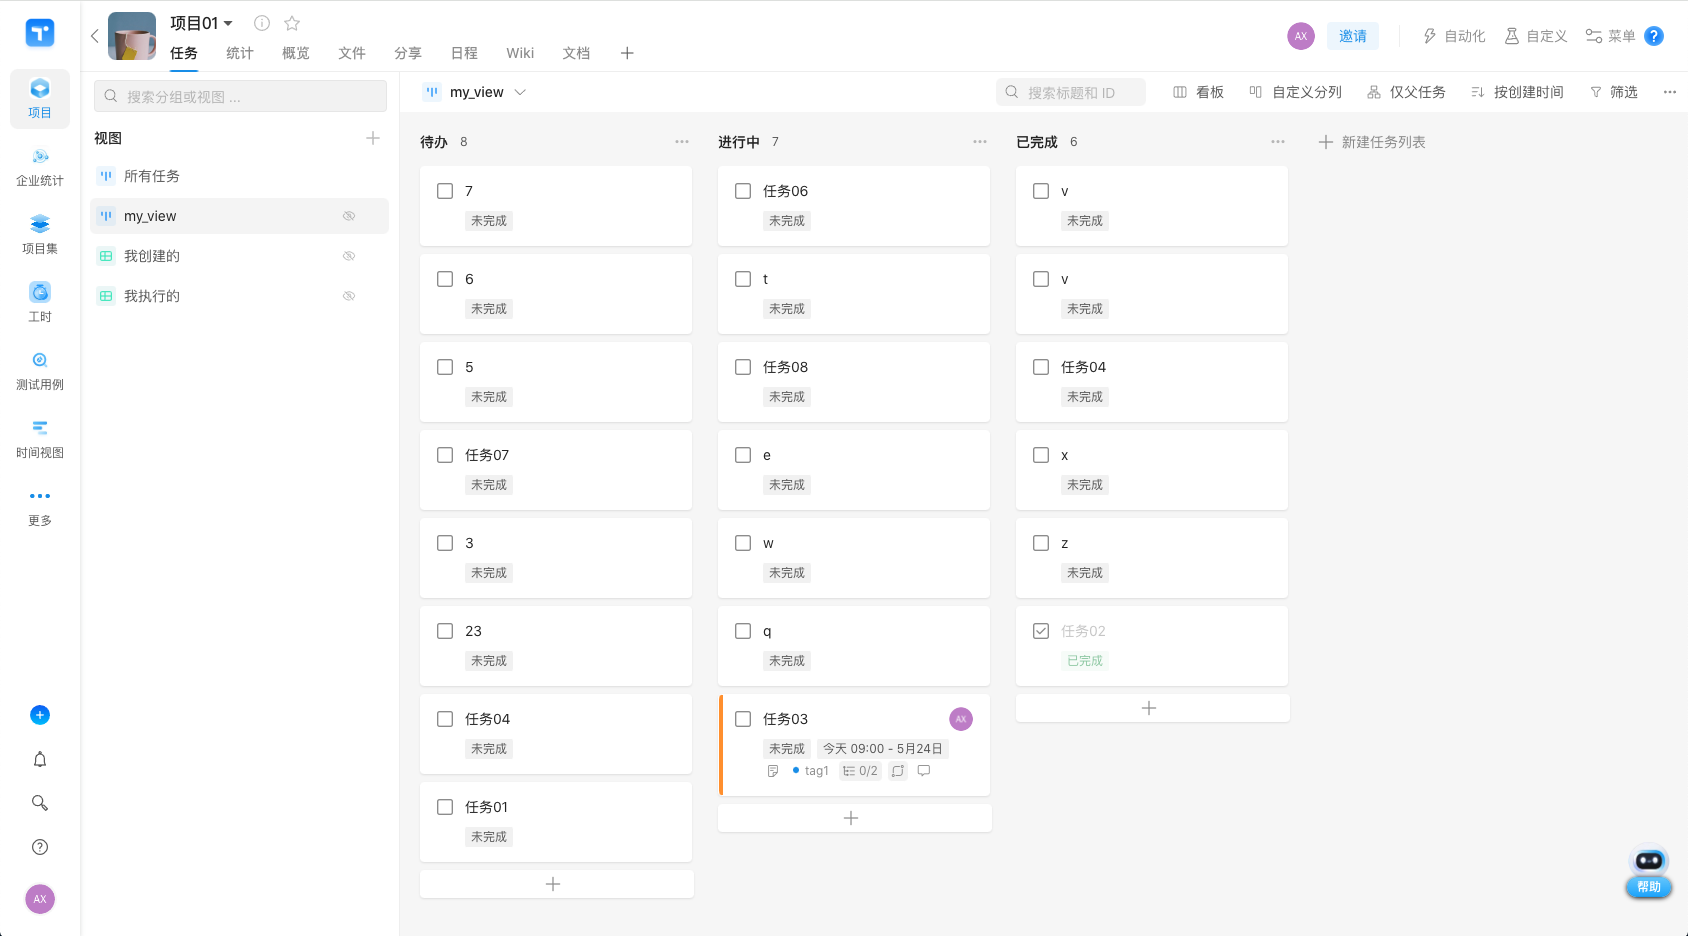Open comment icon on 任务03 card
Image resolution: width=1688 pixels, height=936 pixels.
(x=924, y=771)
